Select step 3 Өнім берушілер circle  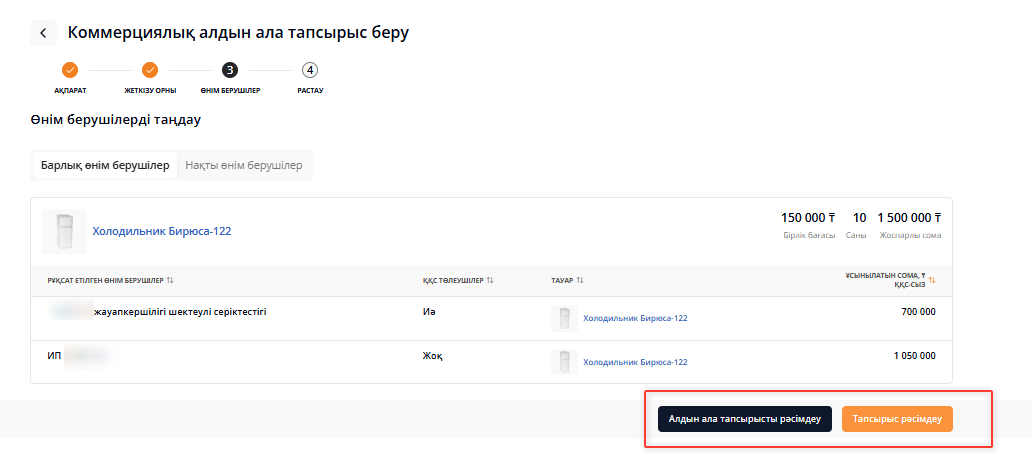pos(230,70)
